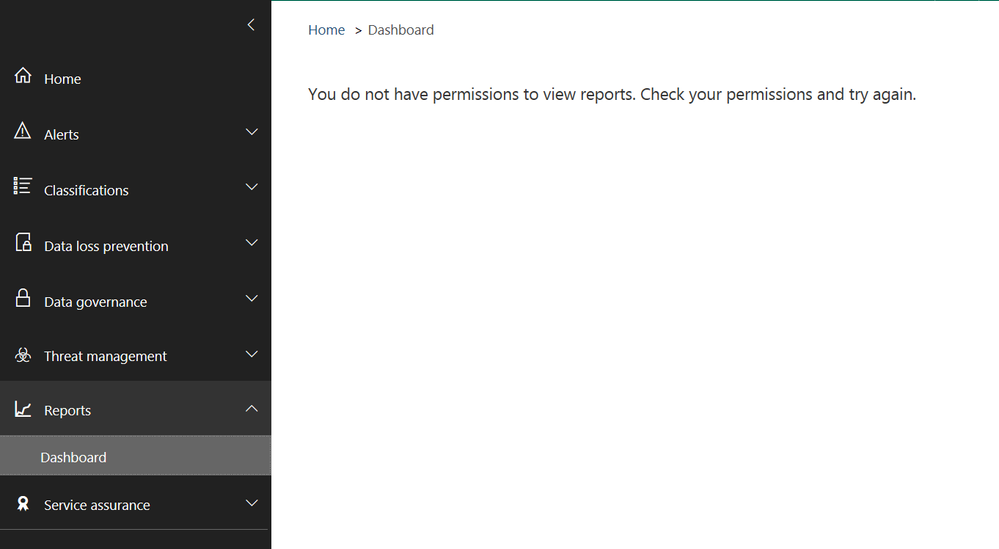Click the Classifications list icon
Screen dimensions: 999x549
(x=22, y=185)
